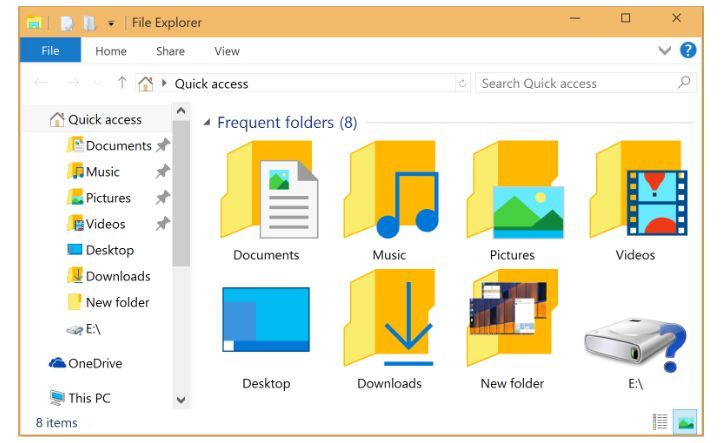
Task: Open the E:\ drive large icon
Action: point(636,345)
